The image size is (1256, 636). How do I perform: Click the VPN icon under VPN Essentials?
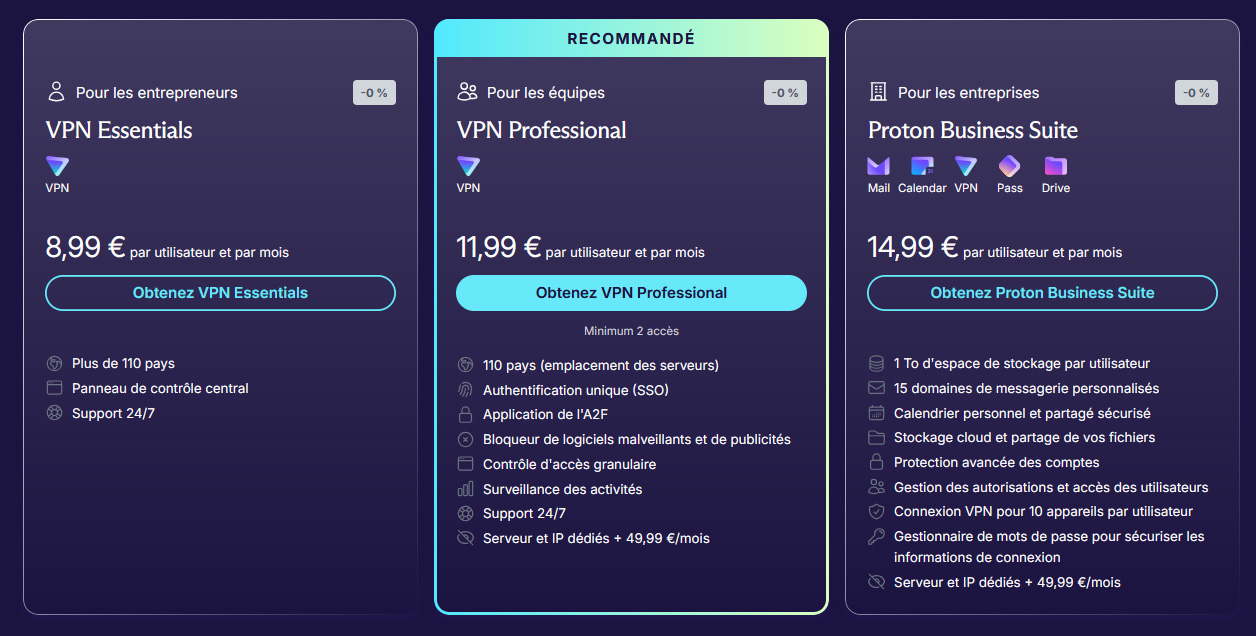coord(57,166)
